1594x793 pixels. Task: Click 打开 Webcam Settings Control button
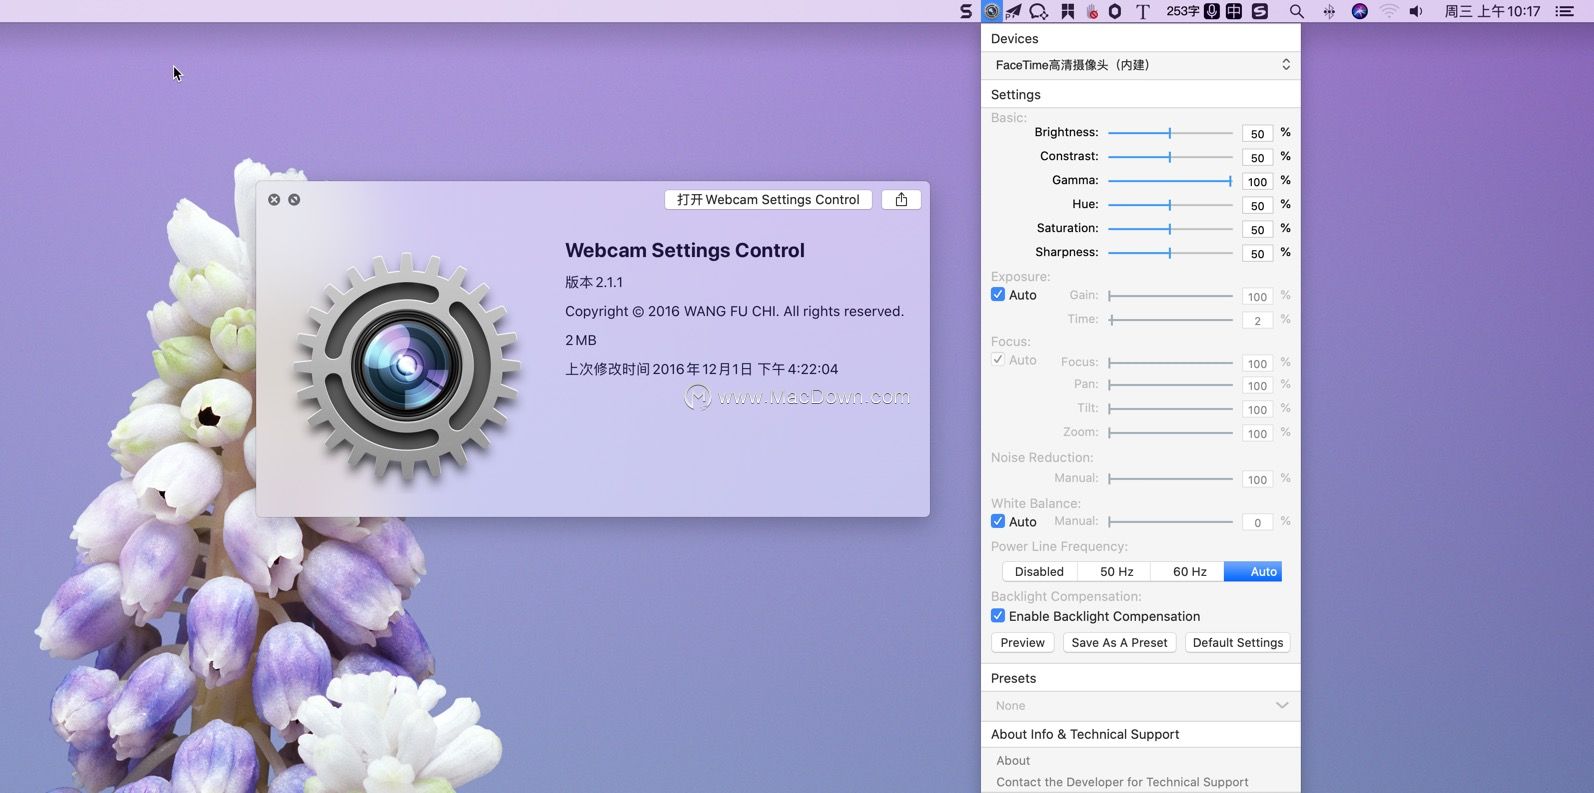click(x=768, y=200)
